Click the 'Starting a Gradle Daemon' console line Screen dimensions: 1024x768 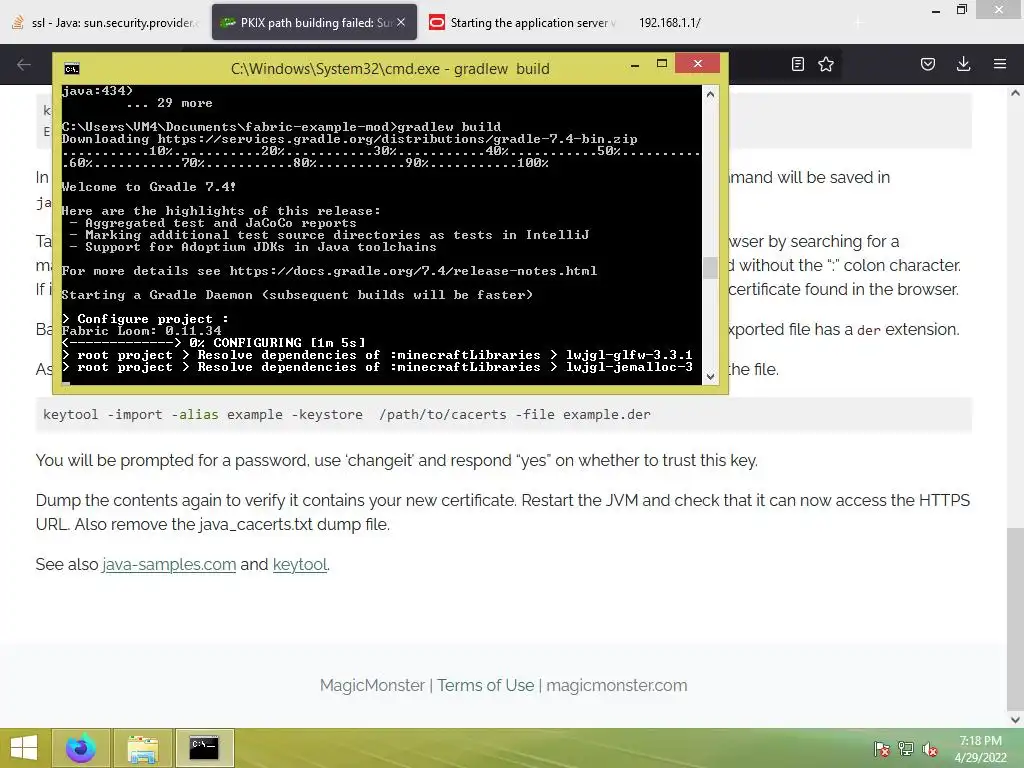pyautogui.click(x=297, y=295)
